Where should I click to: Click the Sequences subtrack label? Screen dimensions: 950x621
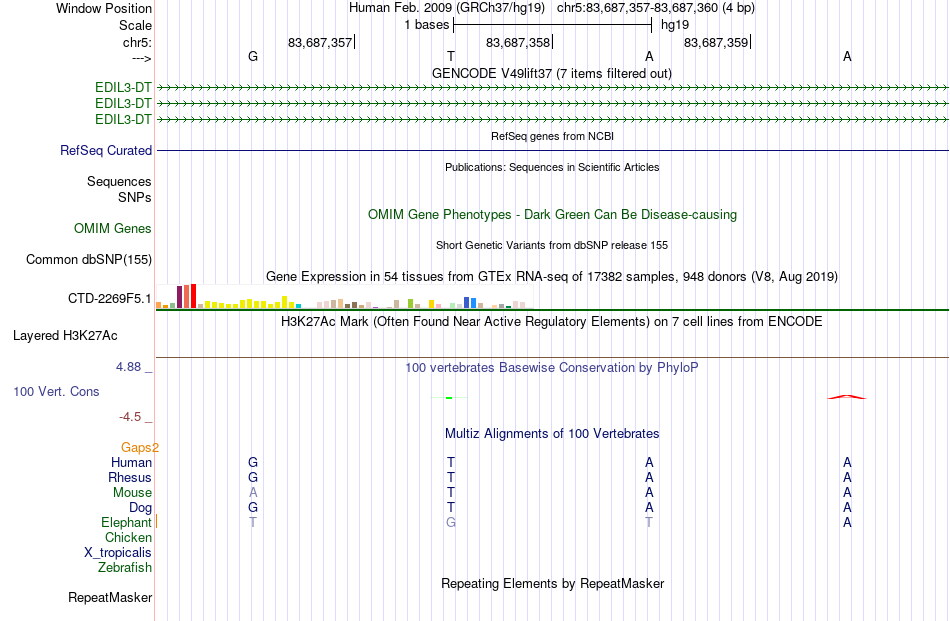coord(119,181)
